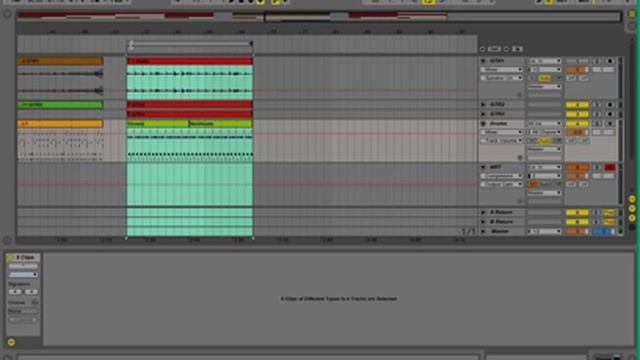
Task: Click the clip name field in Clip View
Action: point(23,266)
